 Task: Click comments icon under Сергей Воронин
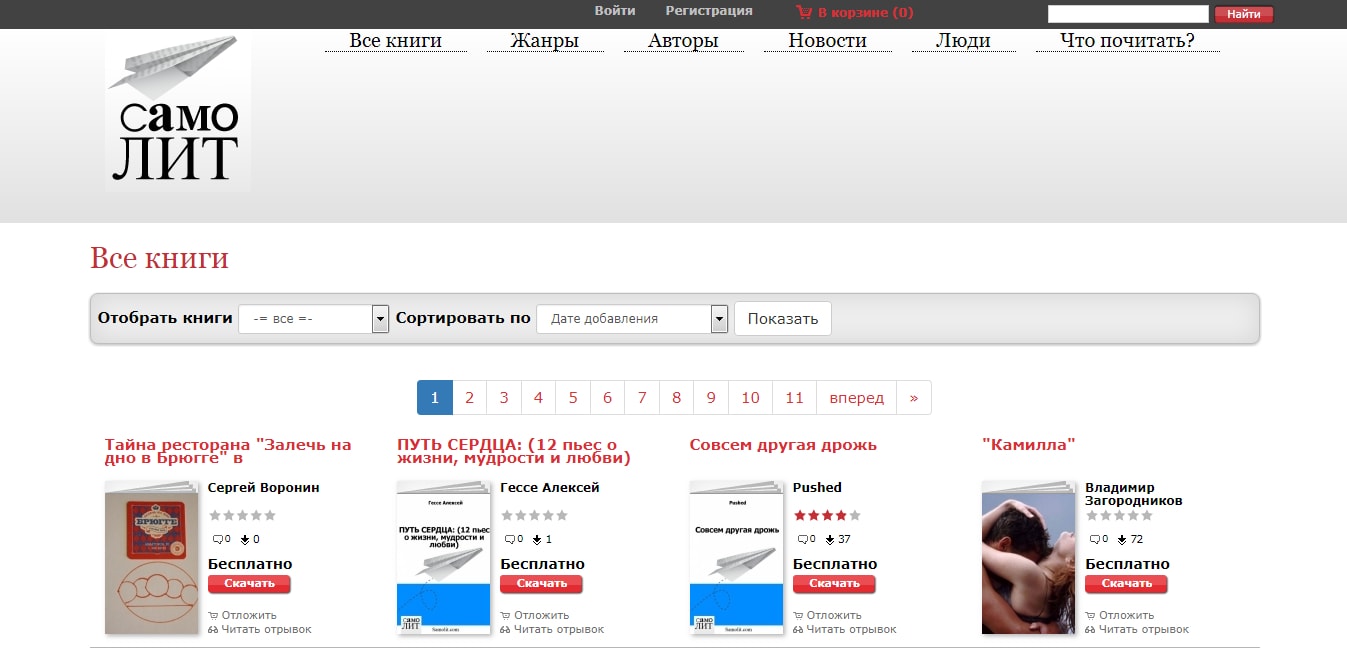coord(217,539)
